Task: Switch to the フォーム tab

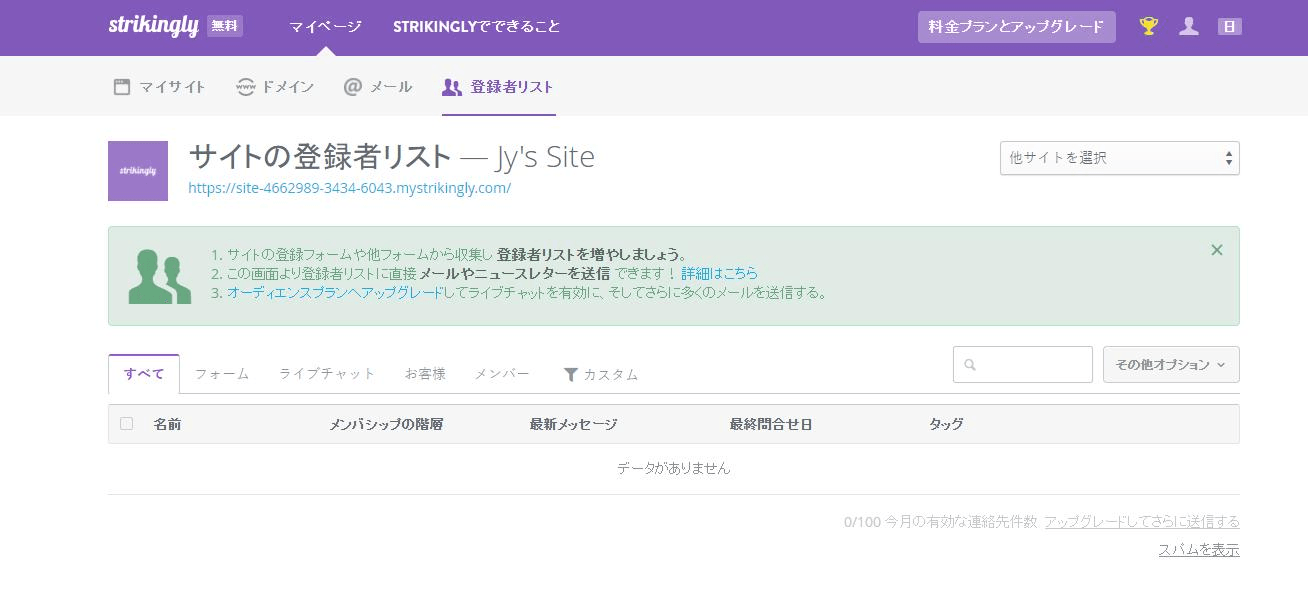Action: coord(221,374)
